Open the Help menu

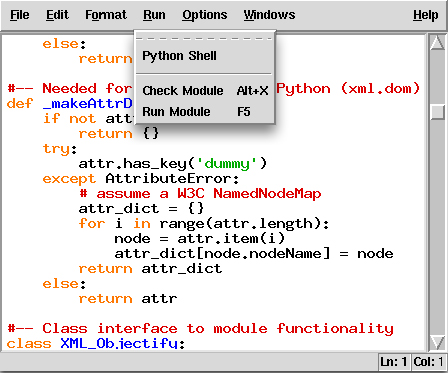pyautogui.click(x=426, y=15)
